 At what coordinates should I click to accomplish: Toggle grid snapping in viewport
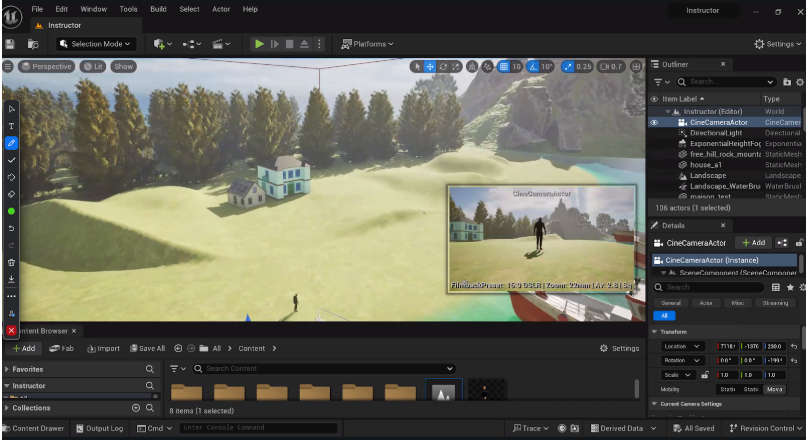click(504, 66)
